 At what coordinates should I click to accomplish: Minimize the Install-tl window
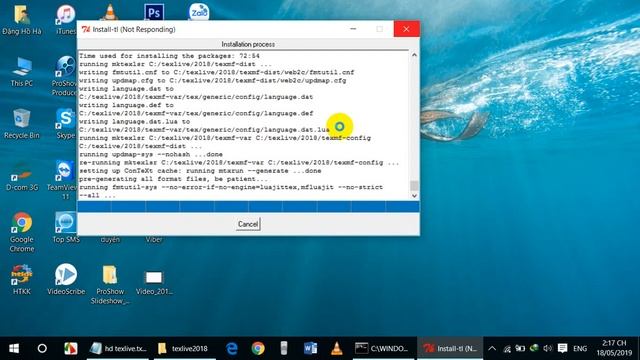point(353,29)
